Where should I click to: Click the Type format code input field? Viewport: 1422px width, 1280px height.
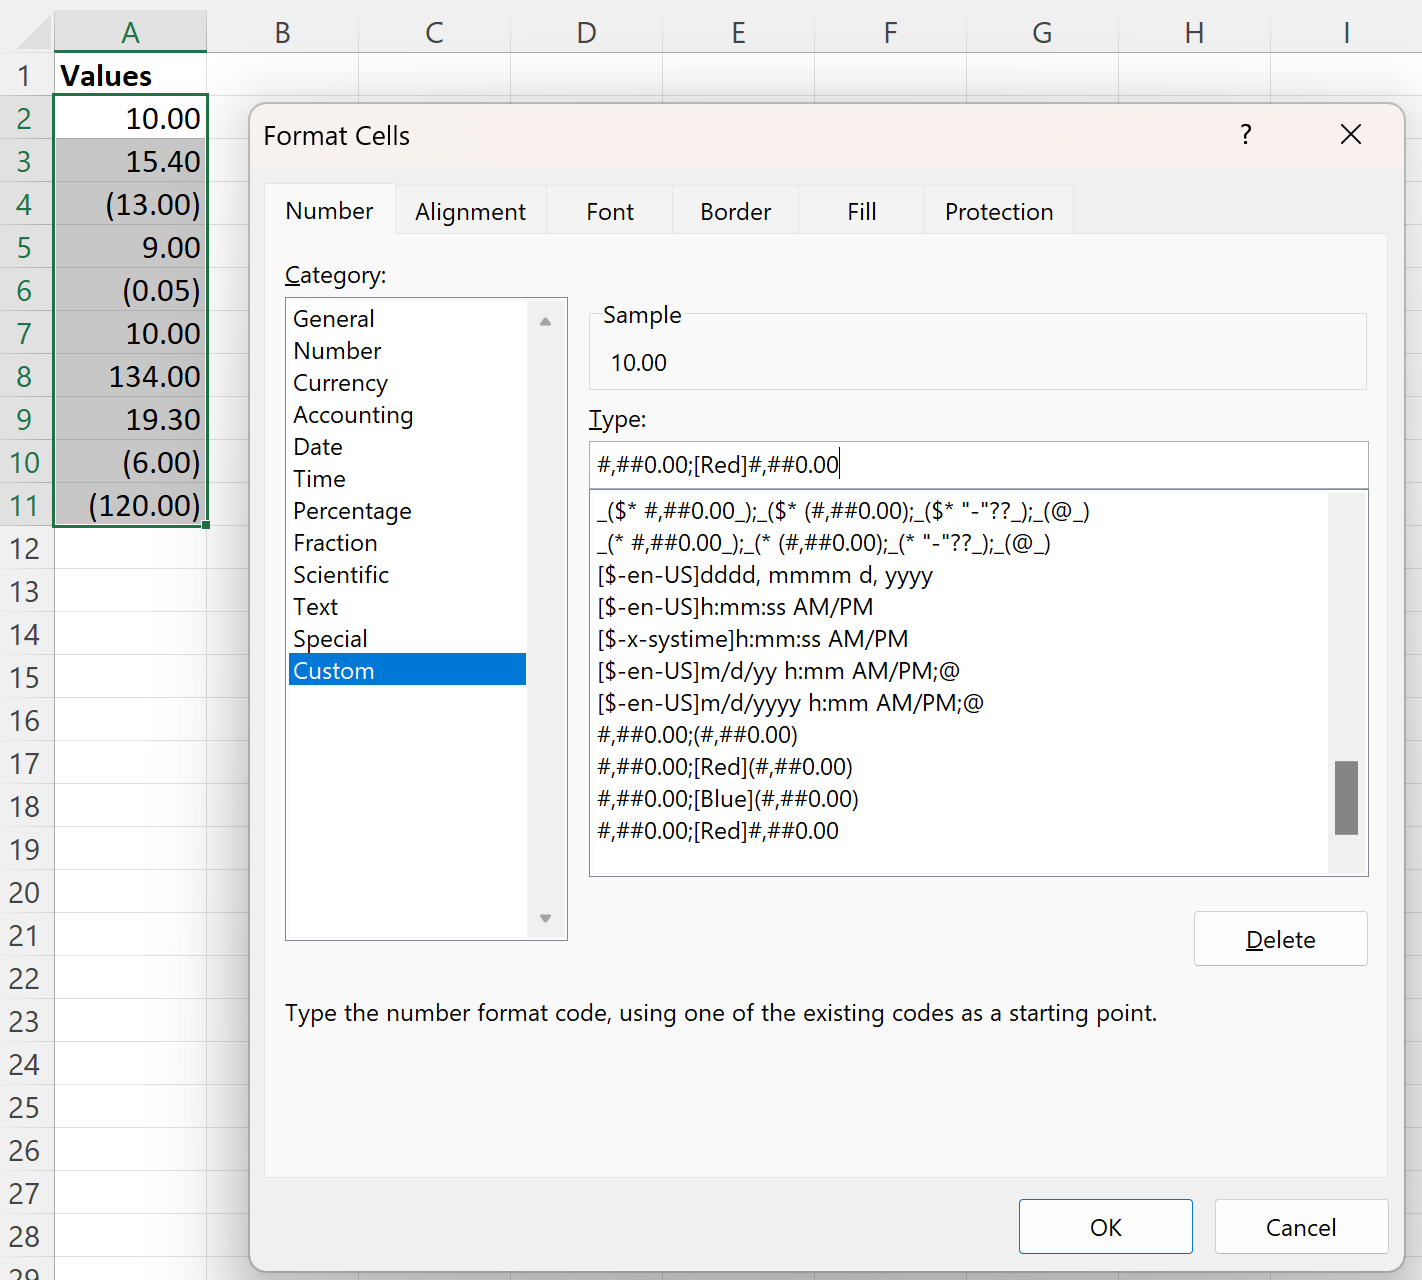coord(978,464)
